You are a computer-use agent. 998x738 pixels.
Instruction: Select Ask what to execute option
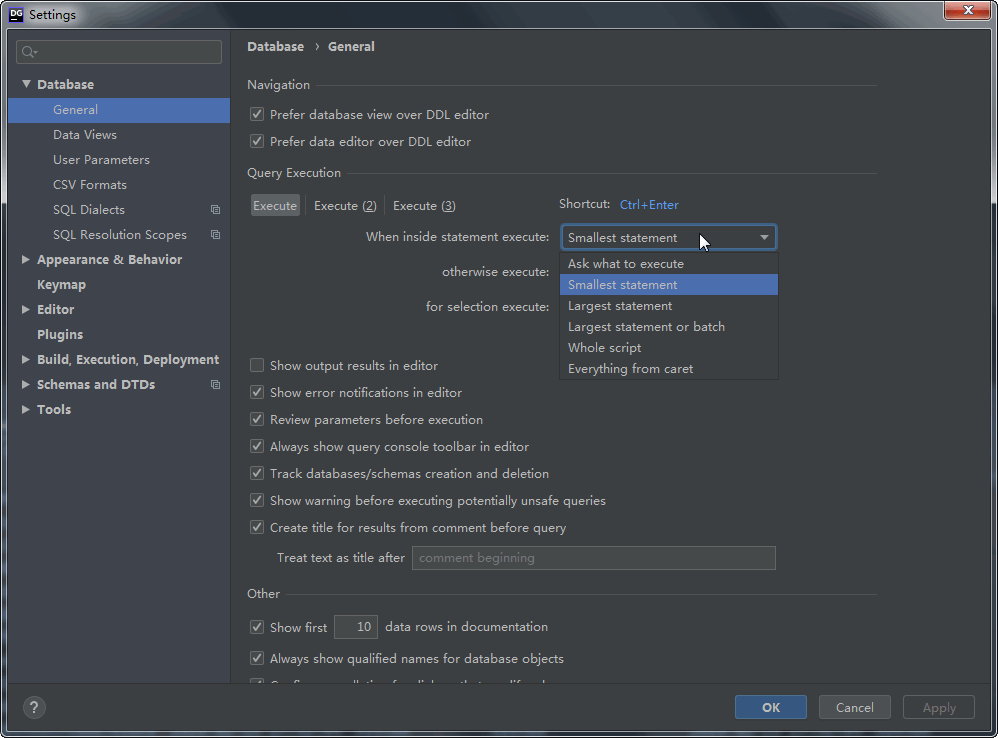tap(626, 264)
